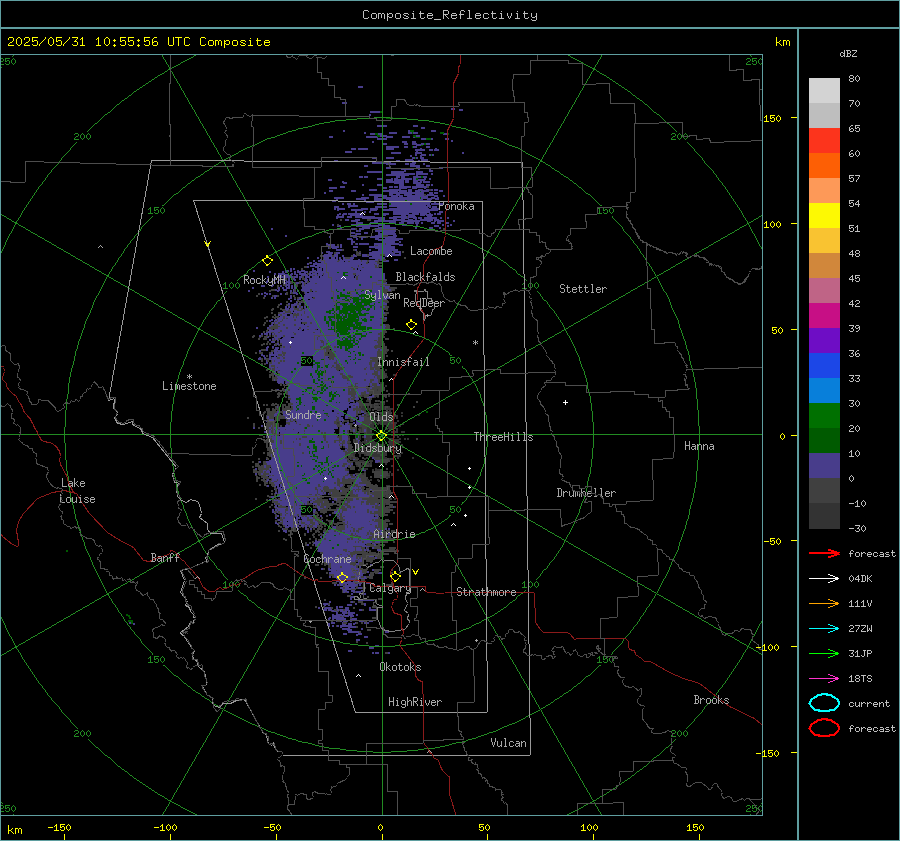
Task: Click the Lacombe town label
Action: [x=431, y=251]
